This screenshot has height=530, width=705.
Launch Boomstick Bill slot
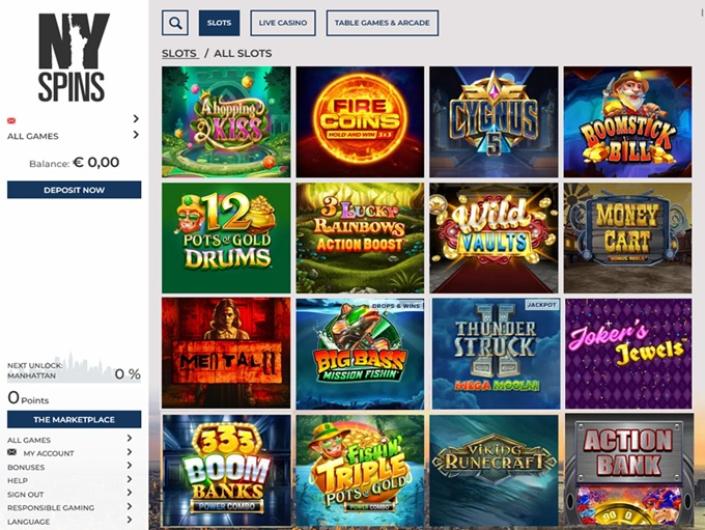(x=628, y=122)
